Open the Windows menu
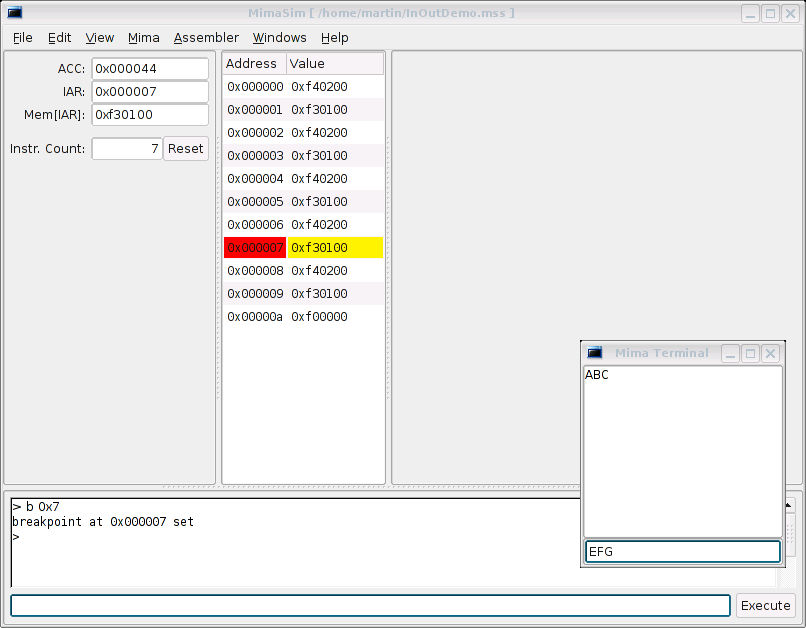Image resolution: width=806 pixels, height=628 pixels. click(x=280, y=37)
